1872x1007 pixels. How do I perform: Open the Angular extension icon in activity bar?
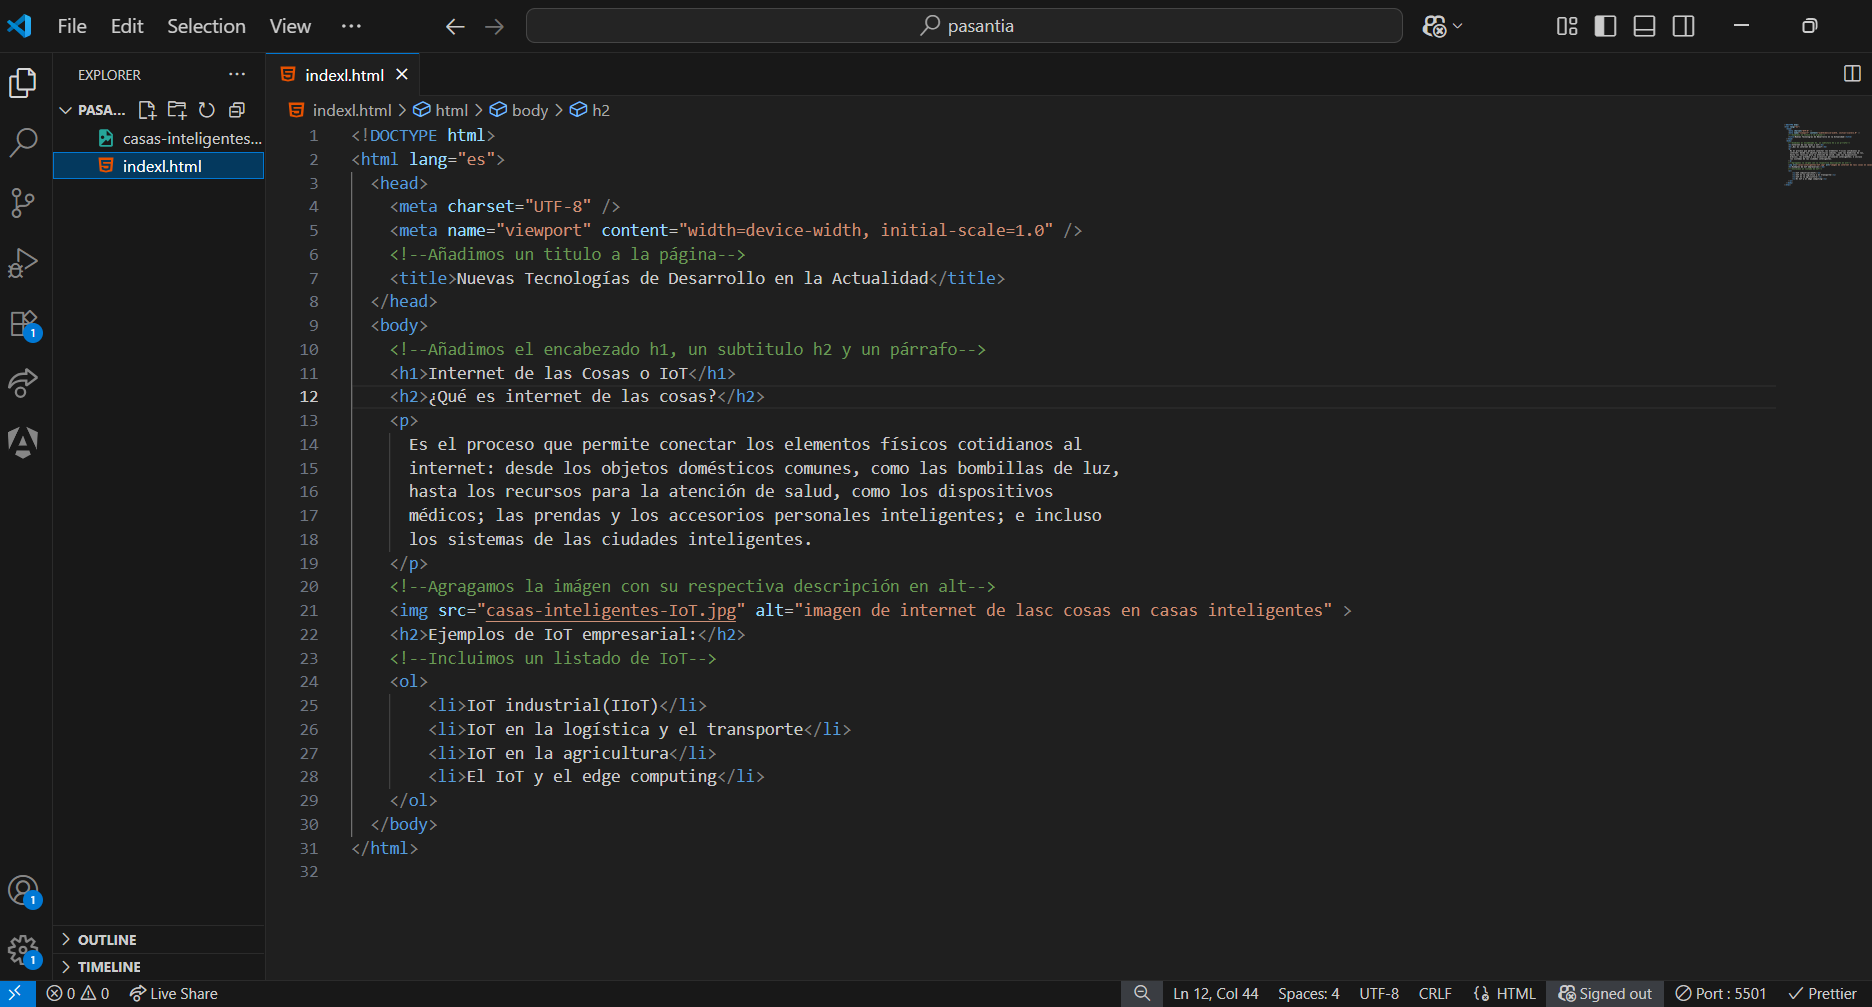pos(23,442)
